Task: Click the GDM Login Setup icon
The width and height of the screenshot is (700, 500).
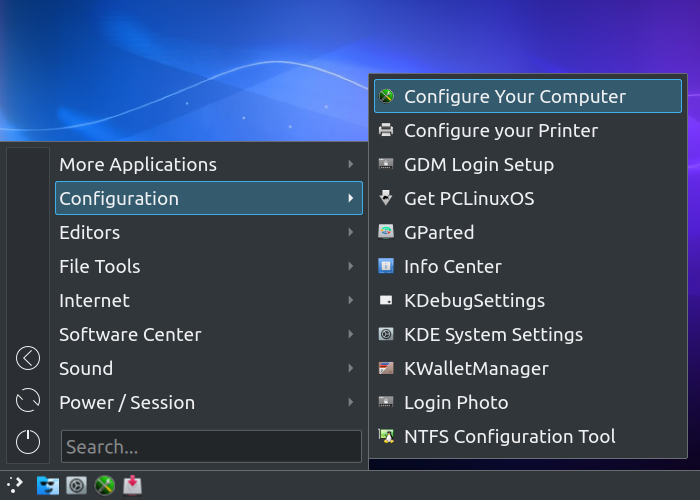Action: 386,164
